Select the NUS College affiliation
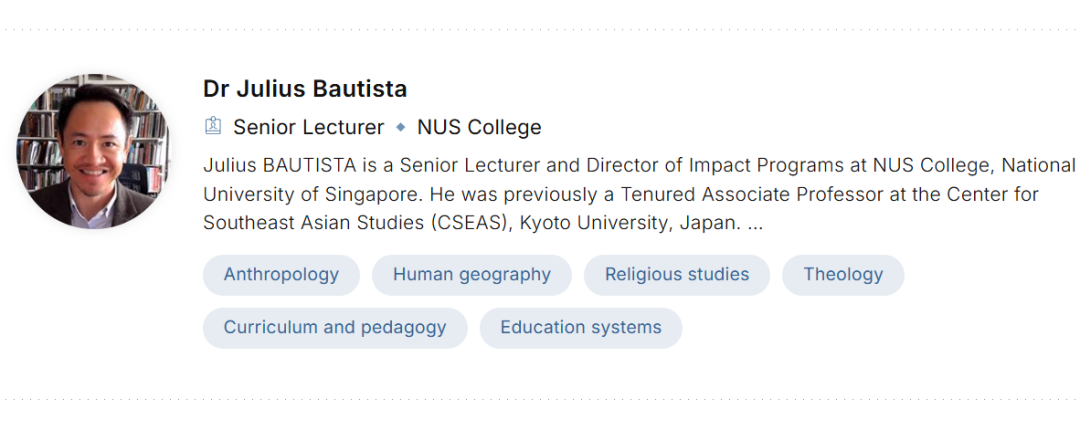The height and width of the screenshot is (430, 1080). [479, 127]
